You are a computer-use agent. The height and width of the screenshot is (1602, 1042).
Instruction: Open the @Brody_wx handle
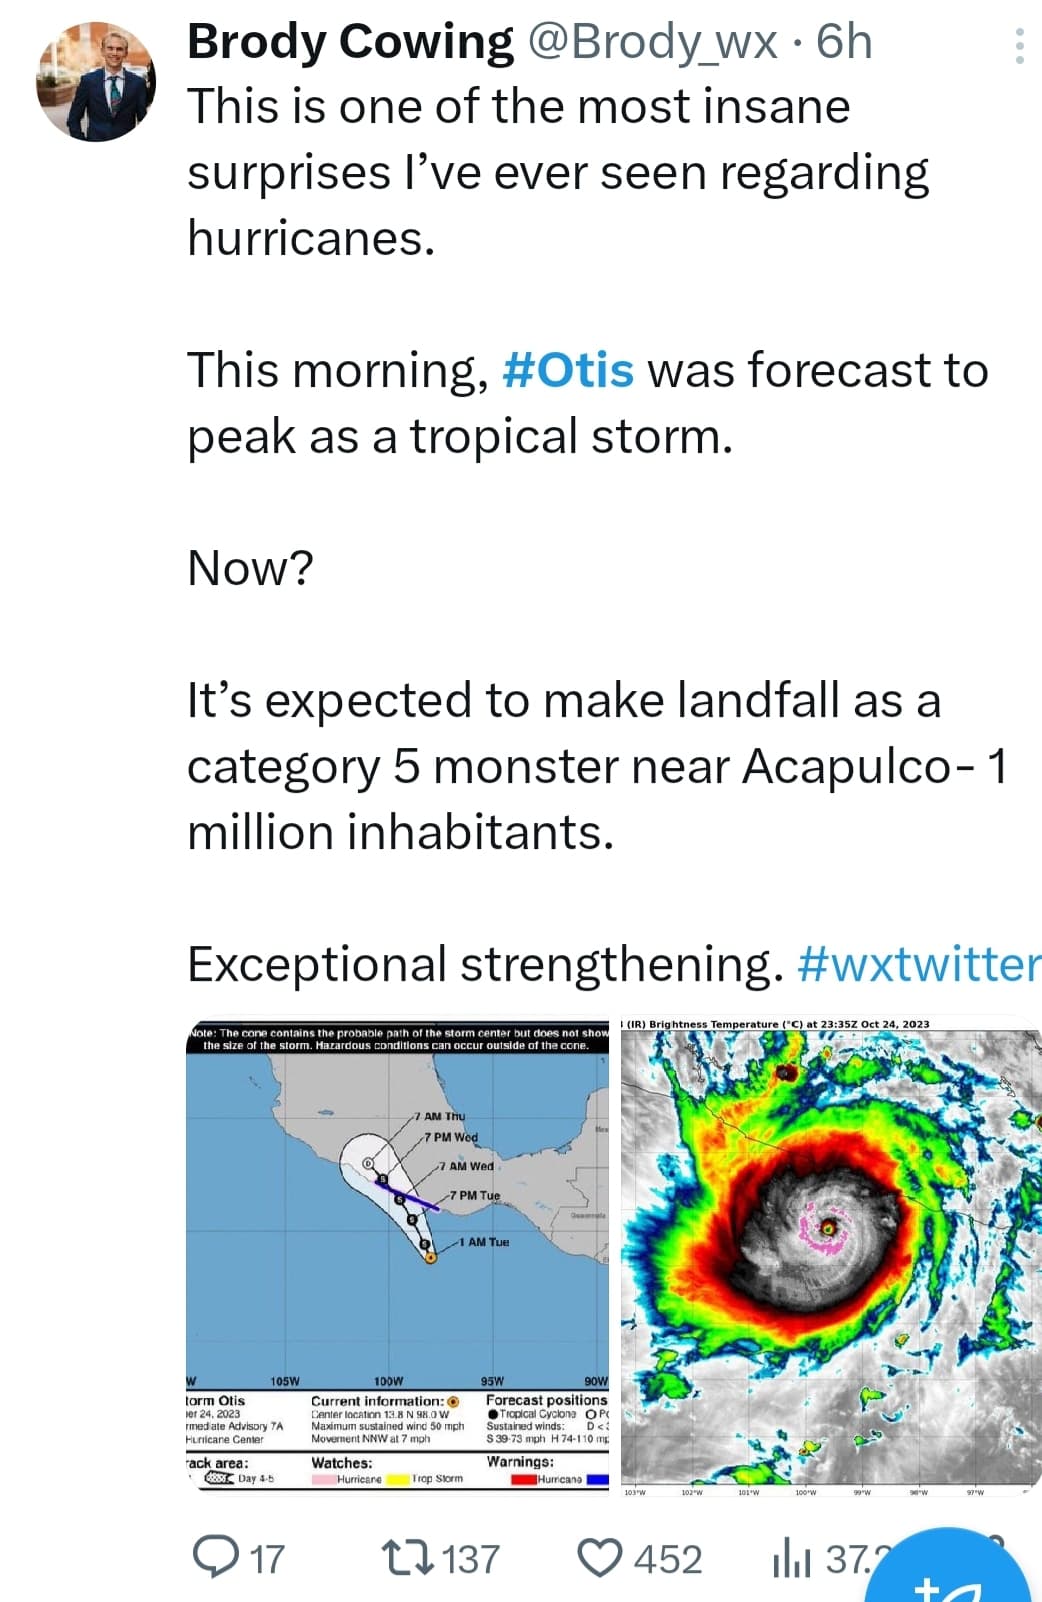click(651, 42)
